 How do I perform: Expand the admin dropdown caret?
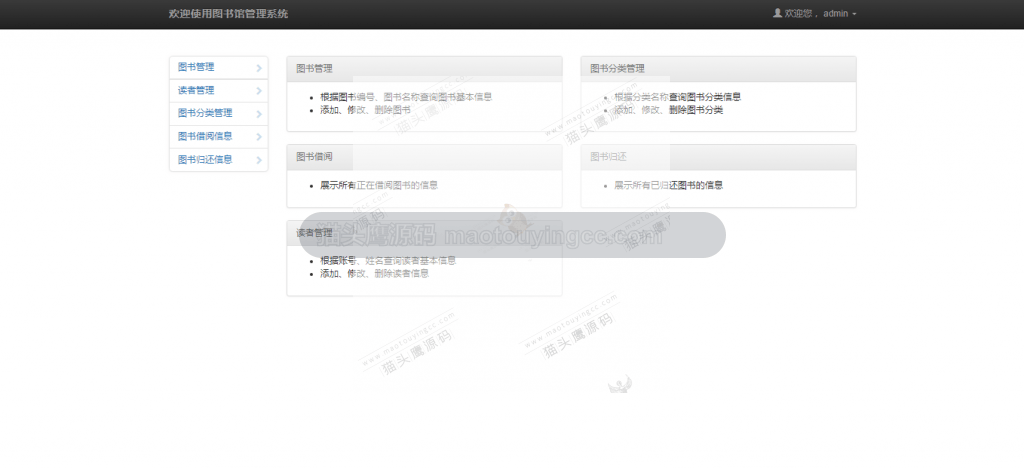point(854,14)
